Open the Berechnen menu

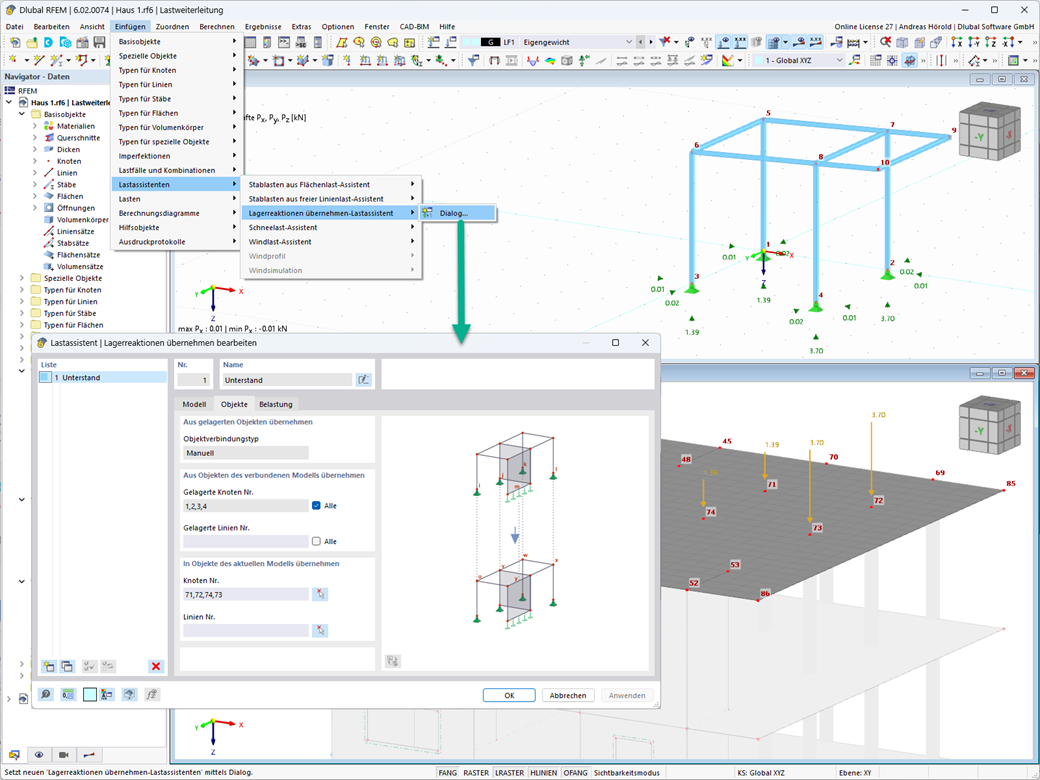tap(217, 27)
